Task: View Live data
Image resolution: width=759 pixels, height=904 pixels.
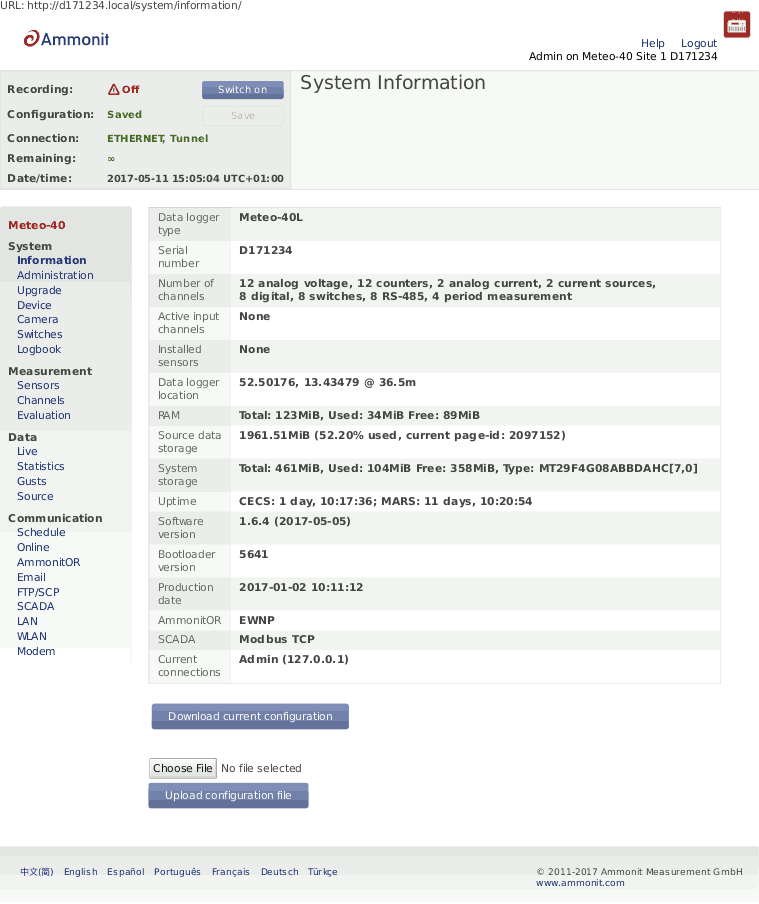Action: [27, 451]
